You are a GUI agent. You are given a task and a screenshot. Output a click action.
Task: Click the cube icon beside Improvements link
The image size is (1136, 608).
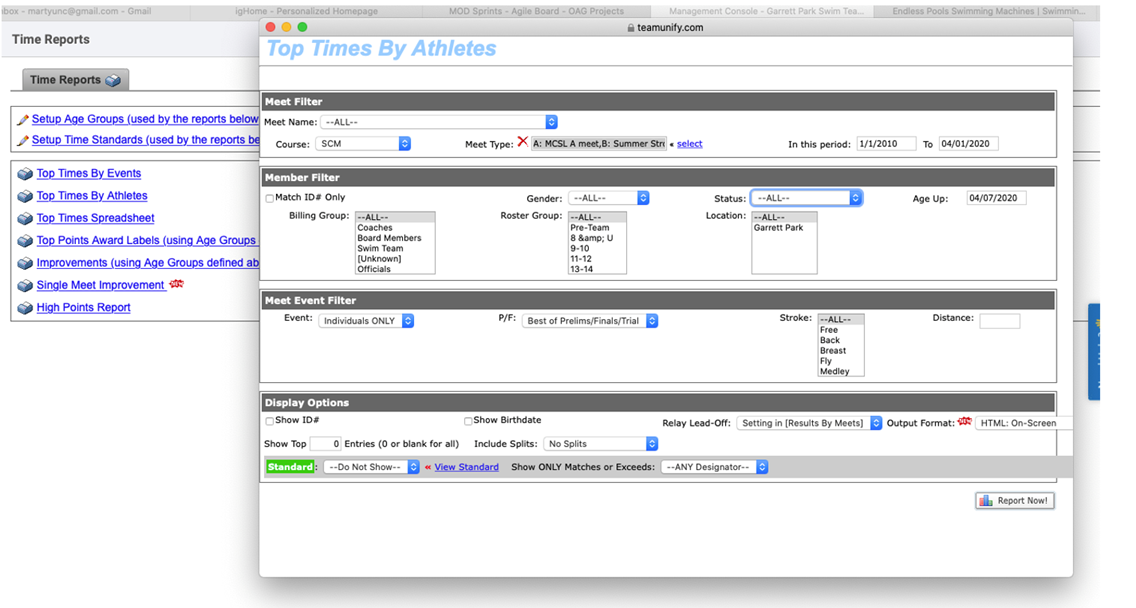pos(25,263)
